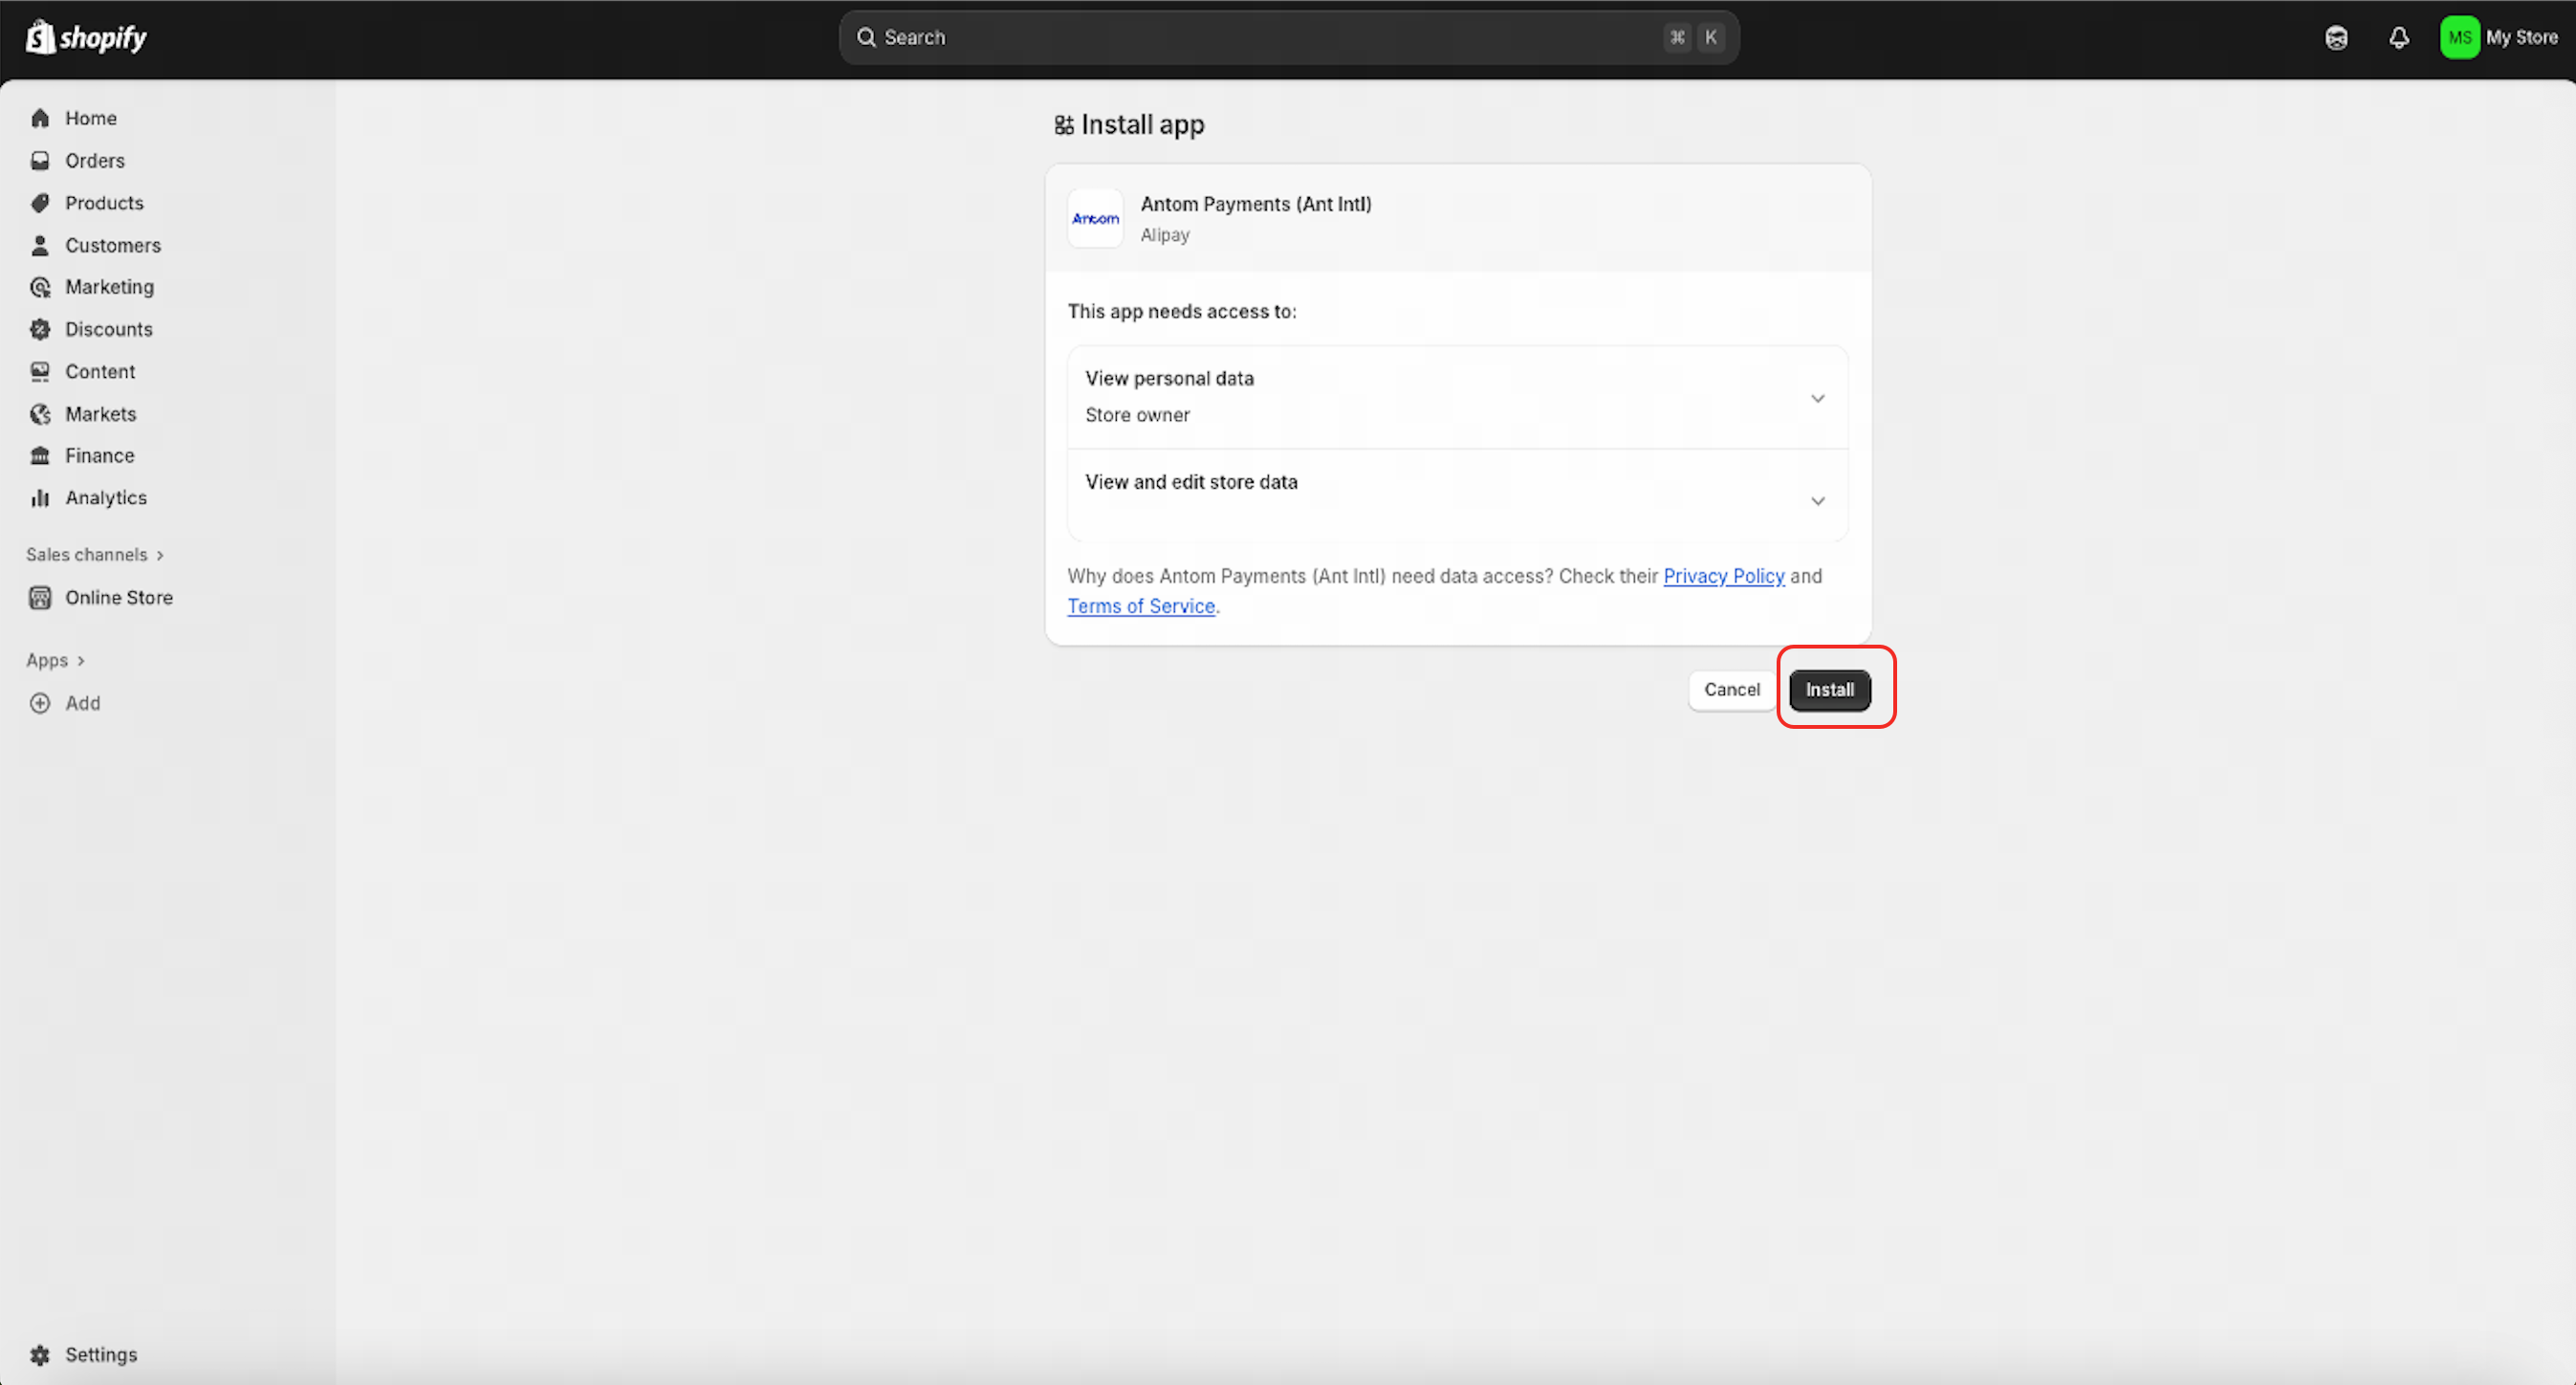Cancel the app installation

pyautogui.click(x=1732, y=690)
